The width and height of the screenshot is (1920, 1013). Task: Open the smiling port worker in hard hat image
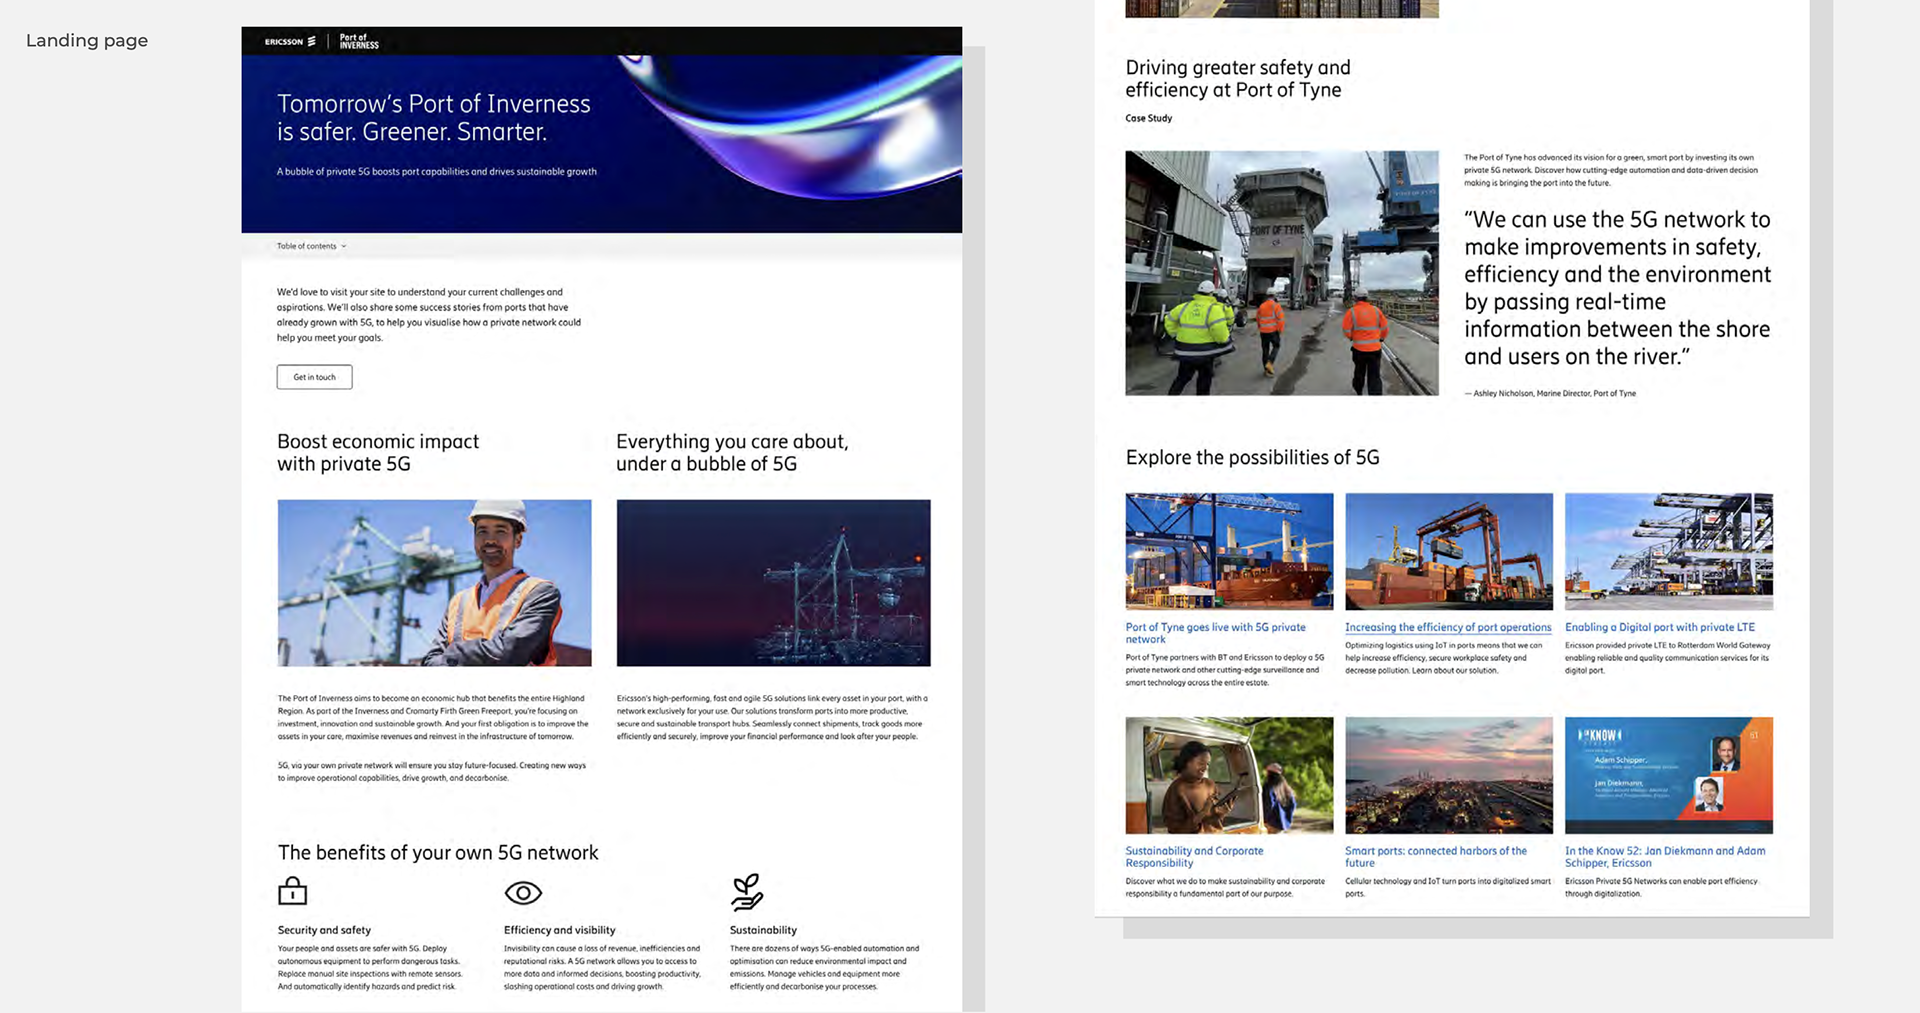(434, 583)
